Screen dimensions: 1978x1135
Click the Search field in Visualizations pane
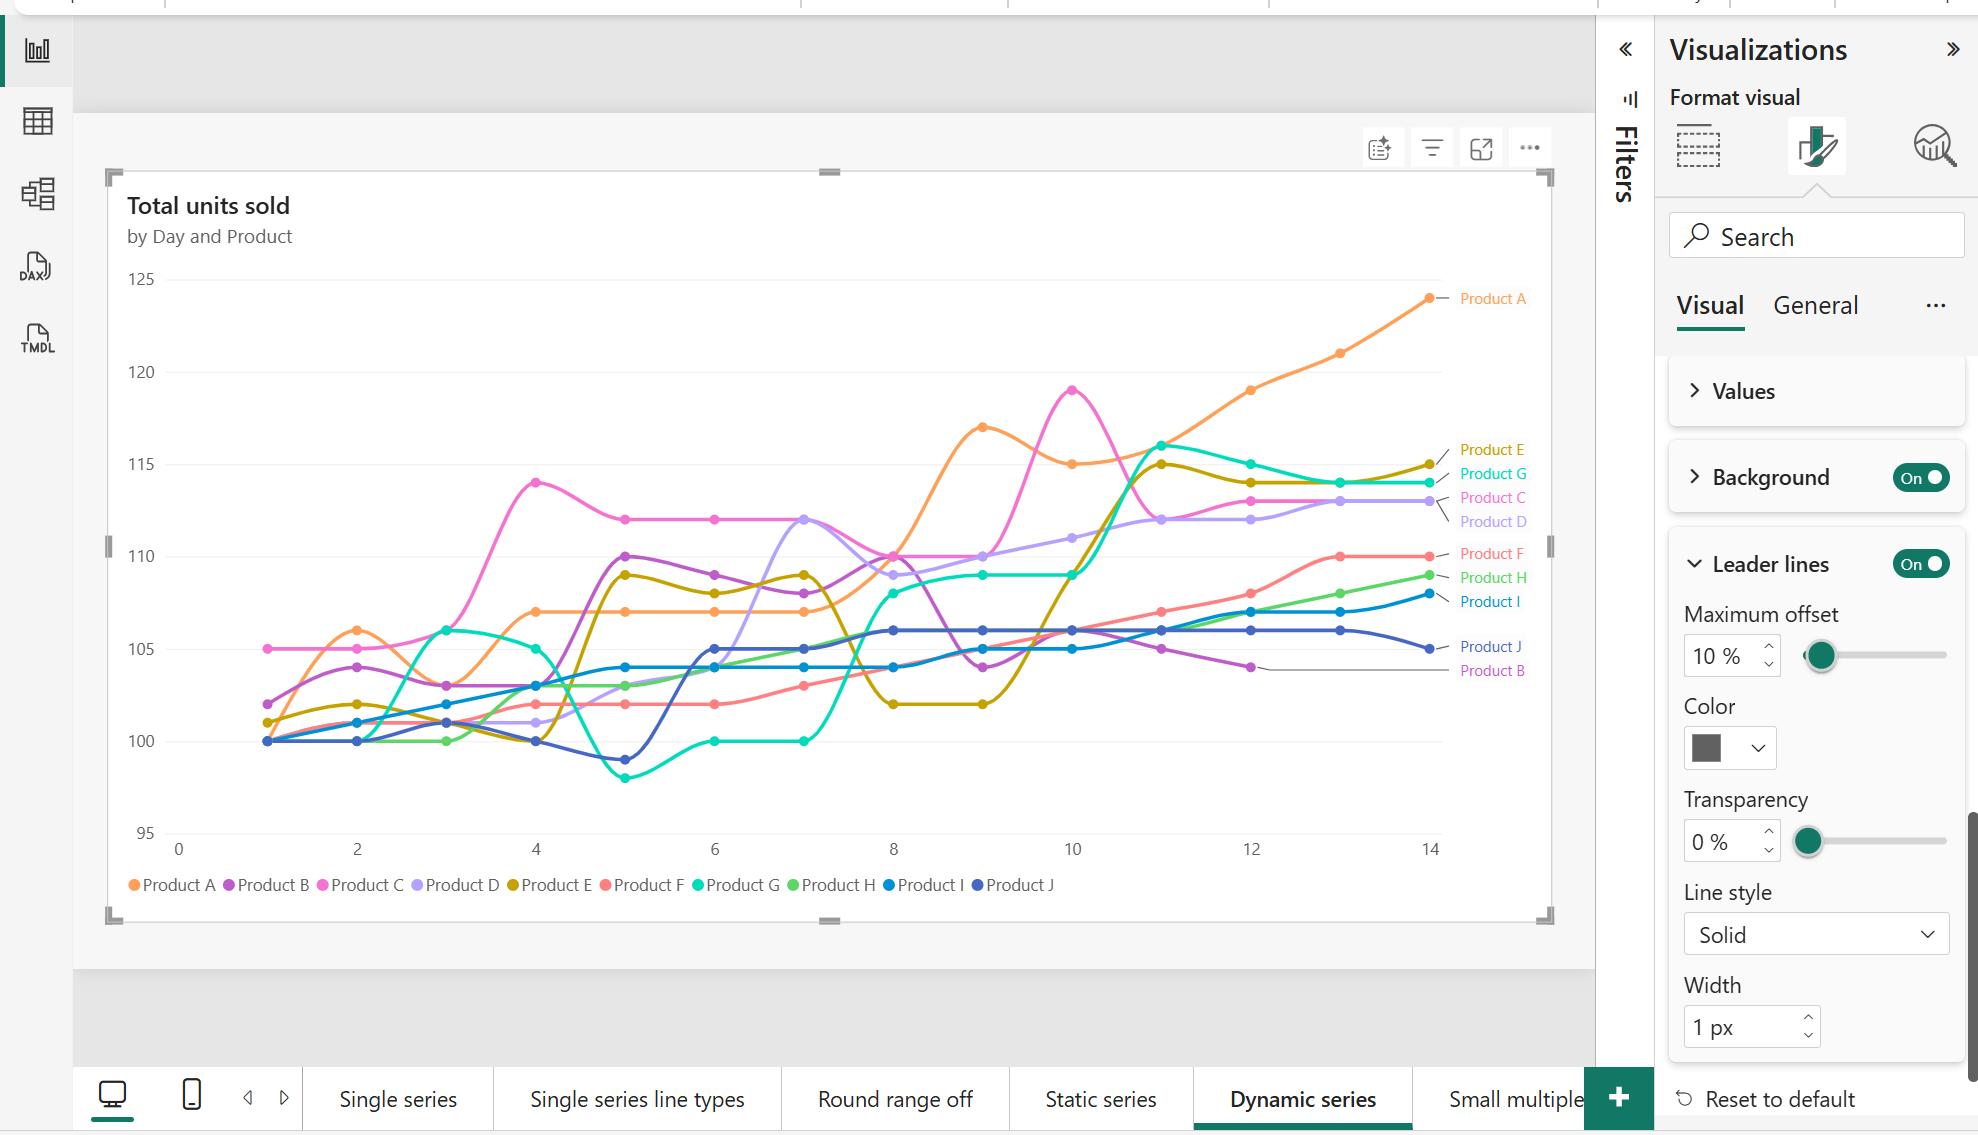[1815, 235]
